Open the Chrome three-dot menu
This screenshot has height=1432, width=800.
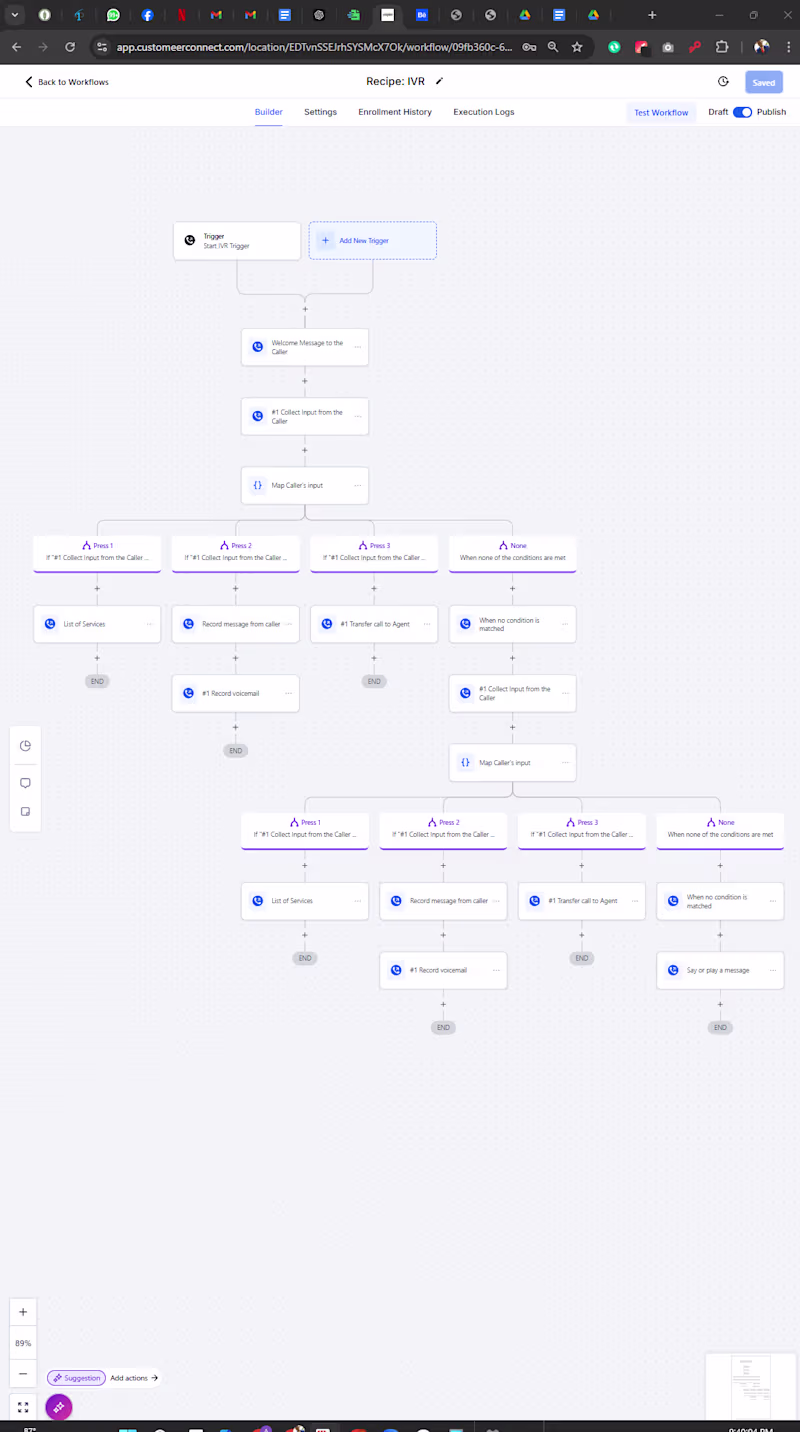click(x=787, y=47)
